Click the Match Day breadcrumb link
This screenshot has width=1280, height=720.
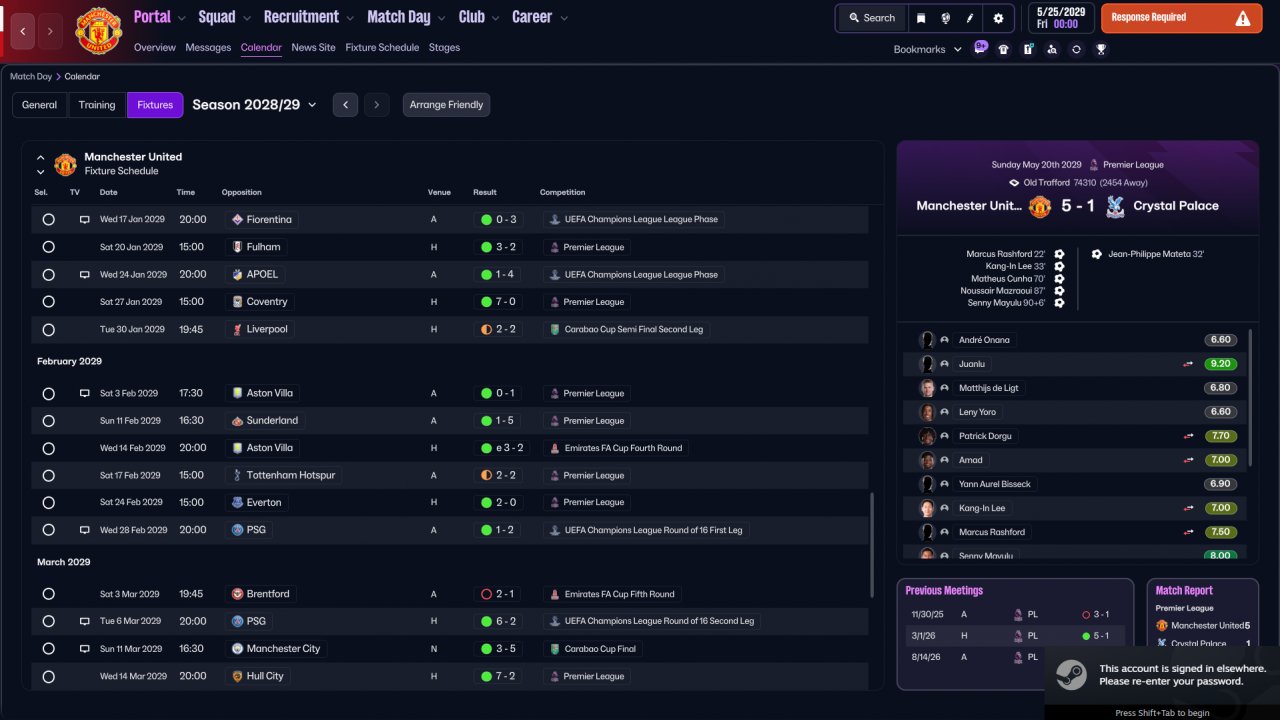(x=31, y=76)
